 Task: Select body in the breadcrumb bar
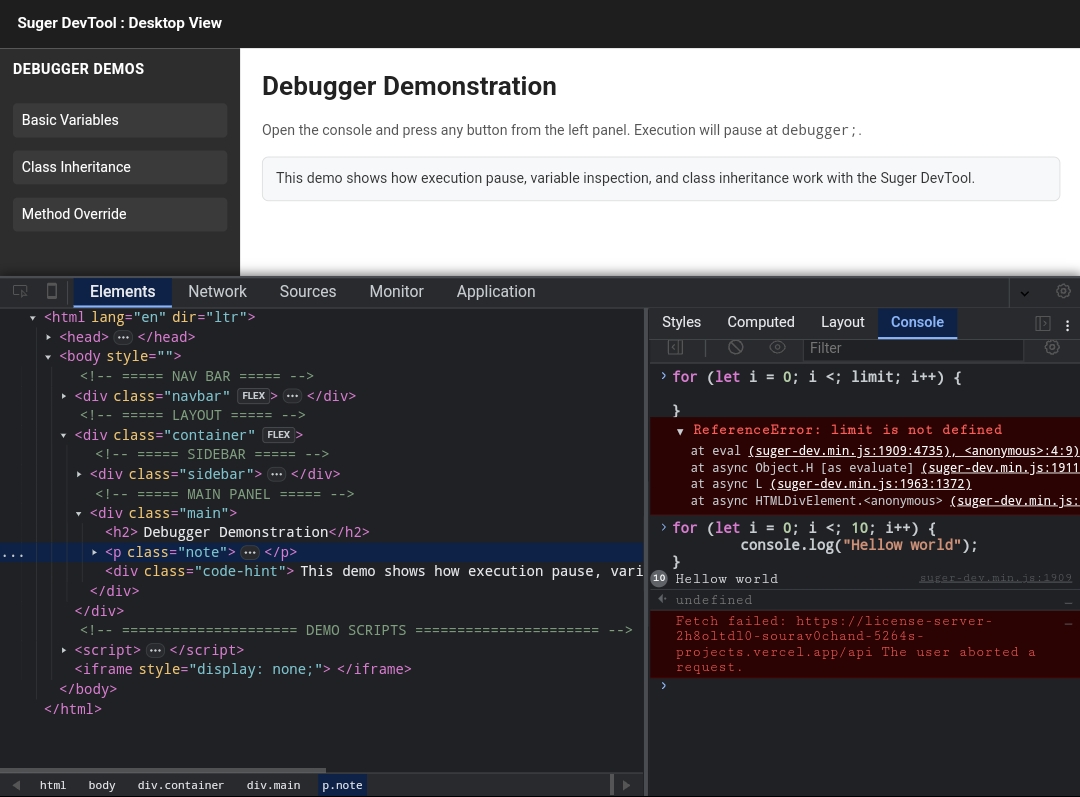[x=102, y=785]
